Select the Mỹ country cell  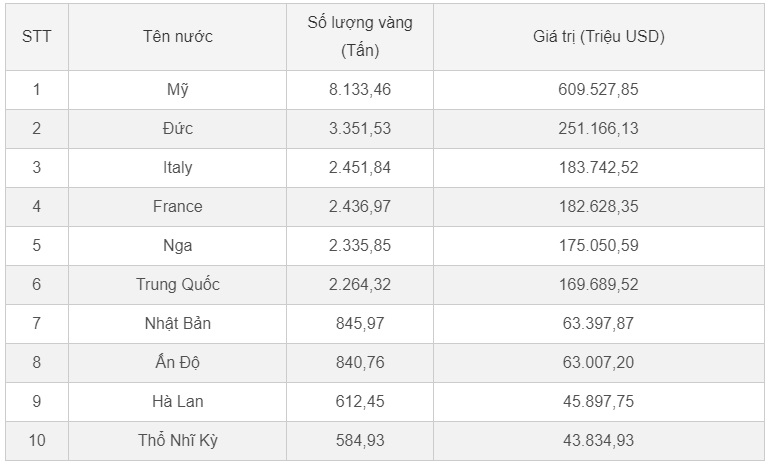(177, 89)
